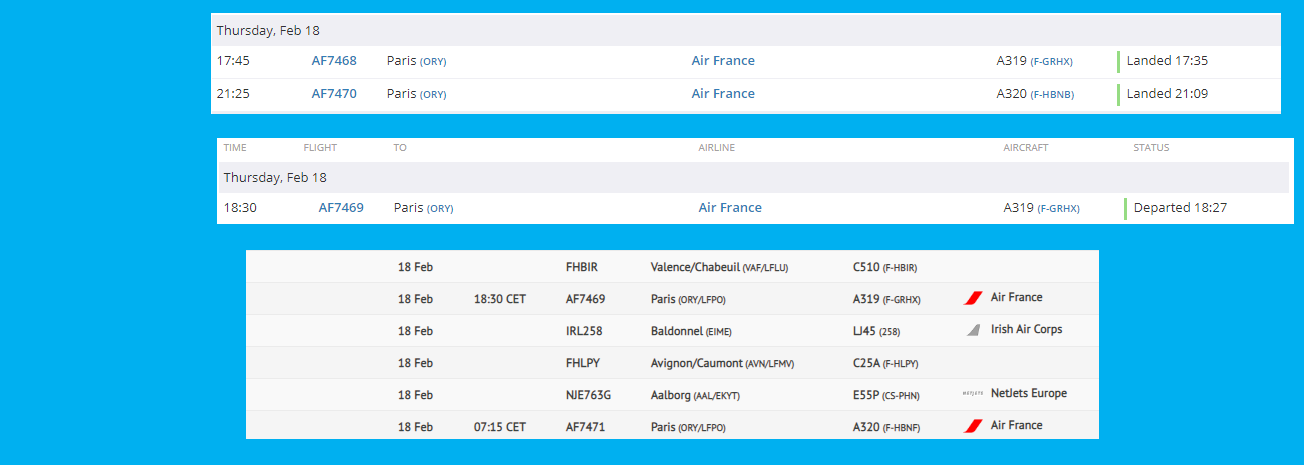Click Irish Air Corps tail icon

pyautogui.click(x=973, y=330)
